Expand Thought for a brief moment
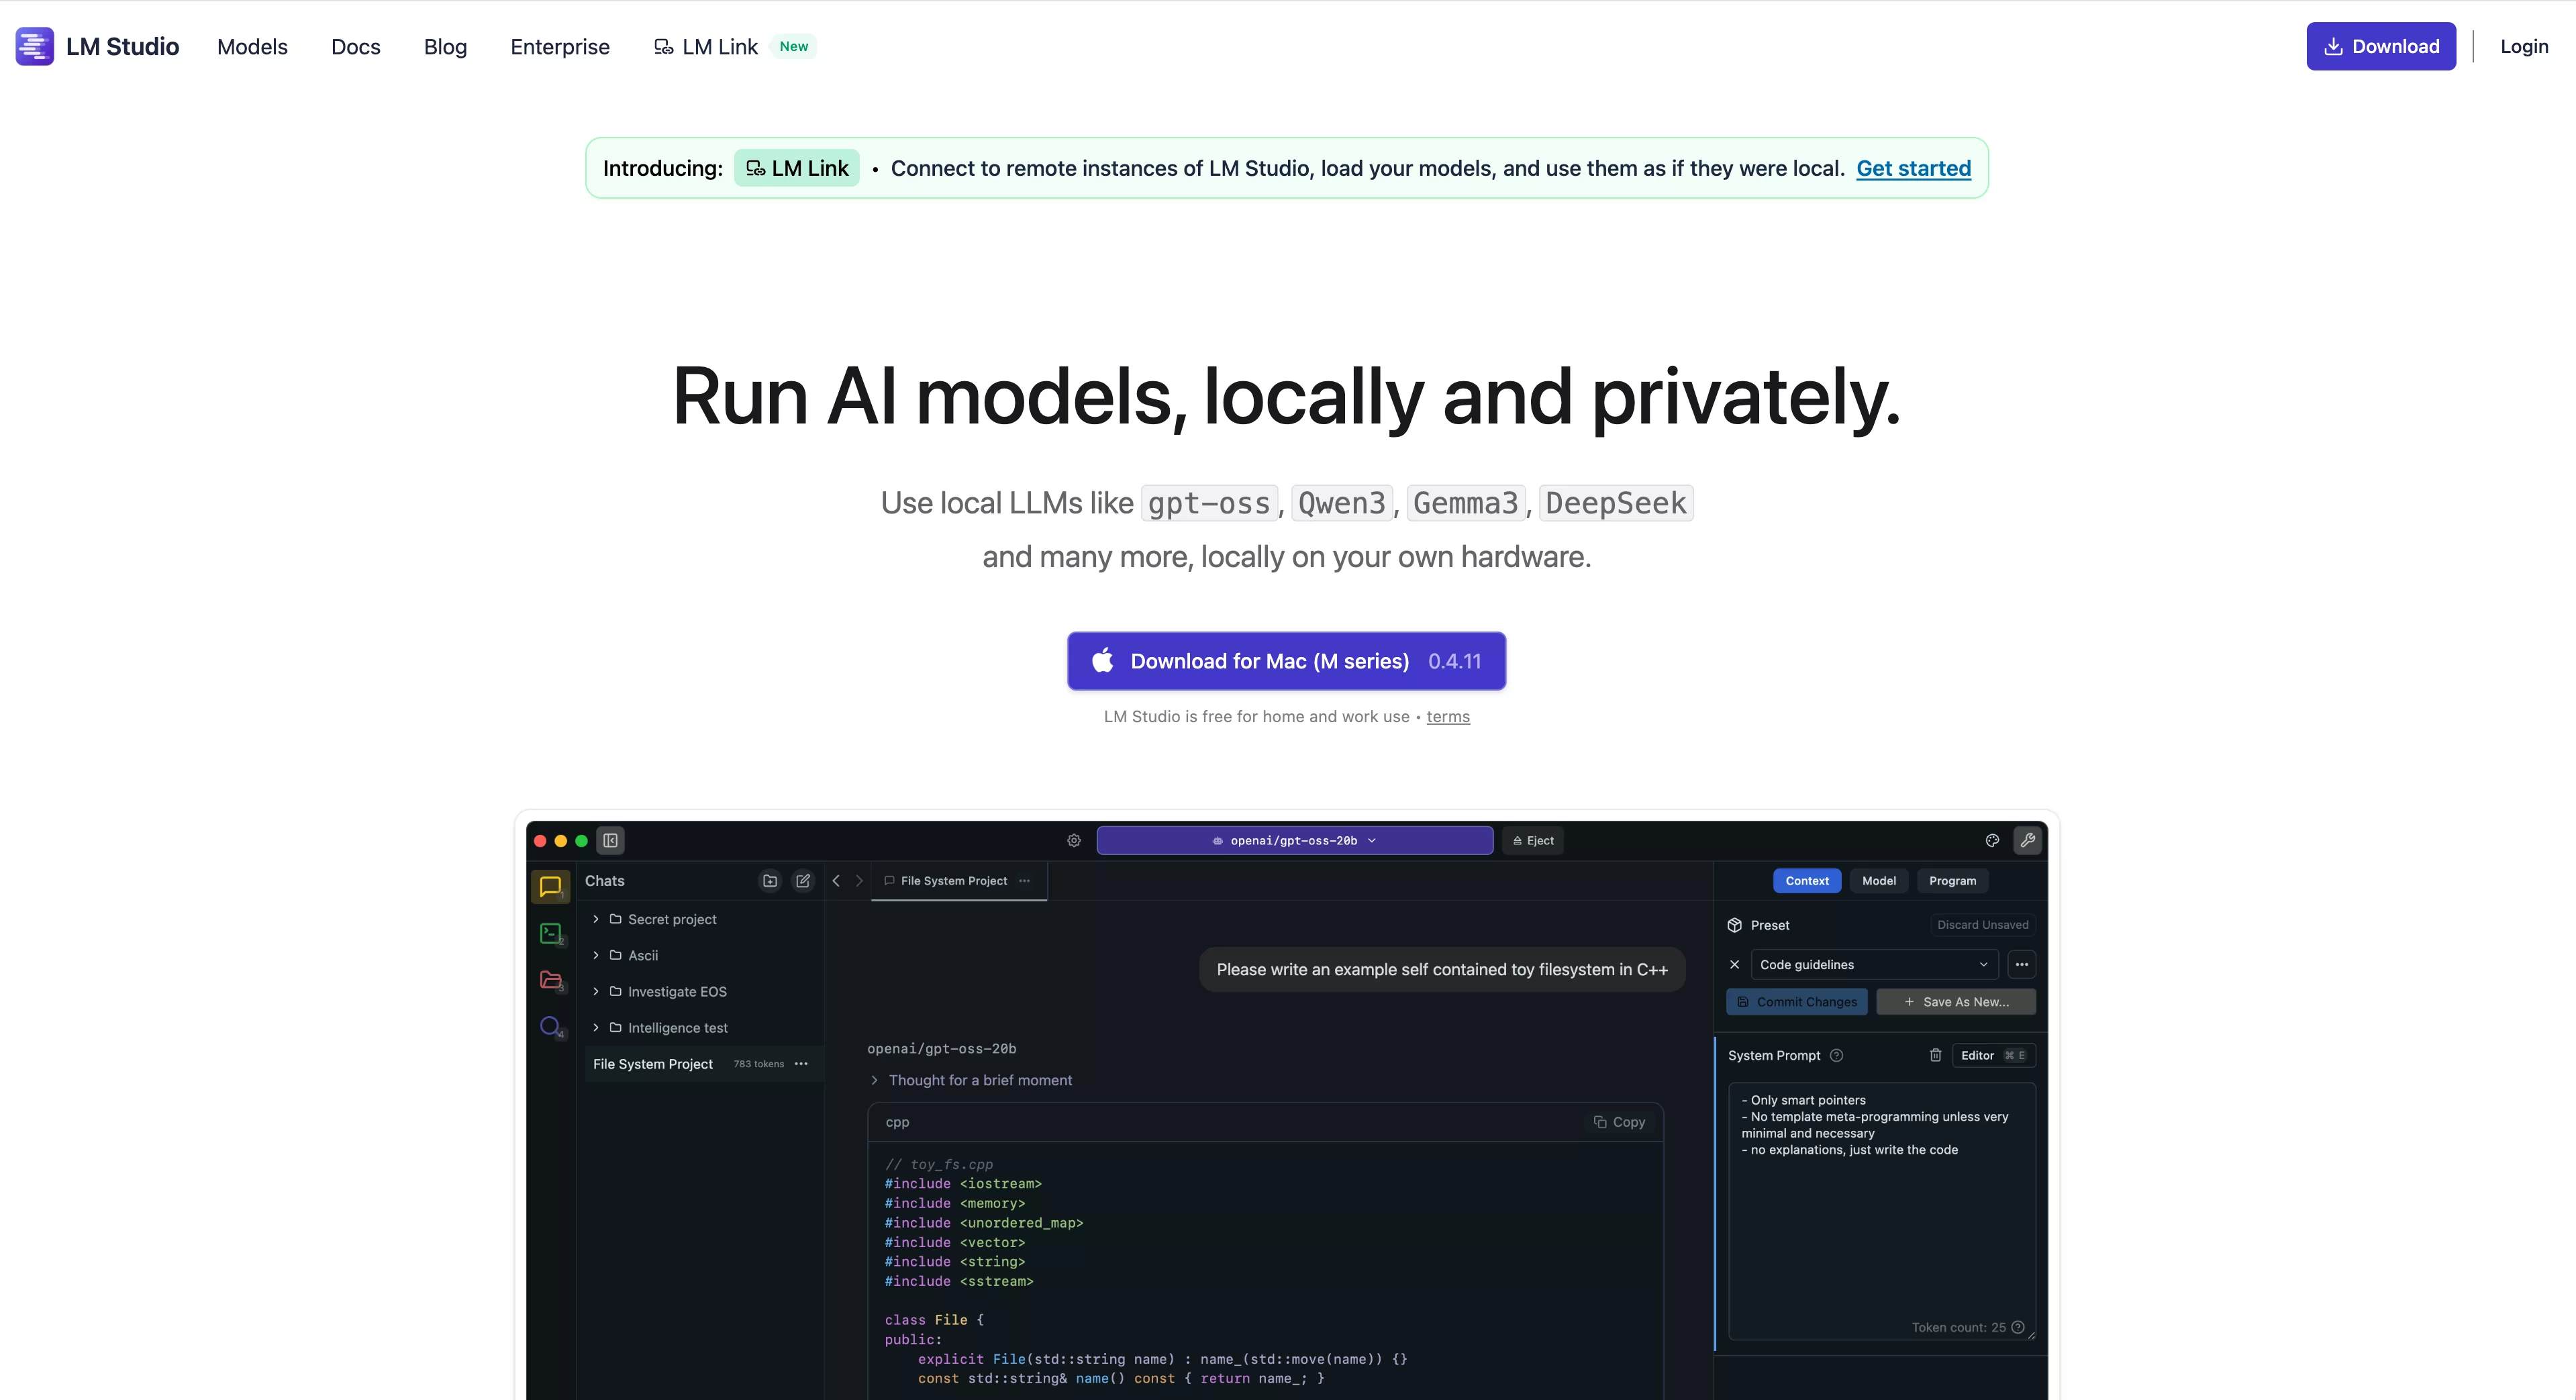Image resolution: width=2576 pixels, height=1400 pixels. tap(971, 1080)
